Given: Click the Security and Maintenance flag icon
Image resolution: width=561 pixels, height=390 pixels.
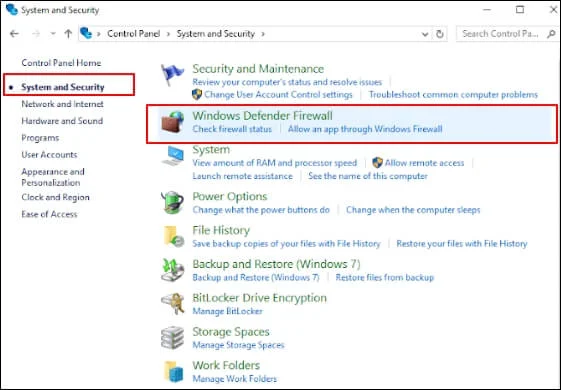Looking at the screenshot, I should 172,75.
